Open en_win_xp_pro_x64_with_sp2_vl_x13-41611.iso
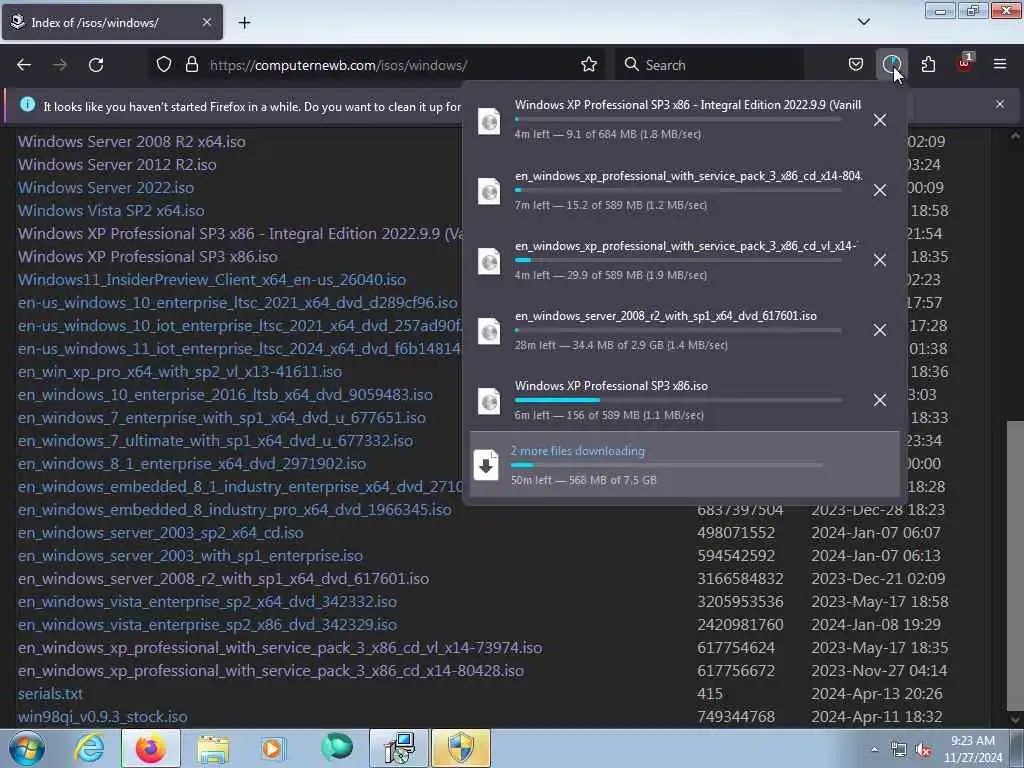The image size is (1024, 768). 180,372
